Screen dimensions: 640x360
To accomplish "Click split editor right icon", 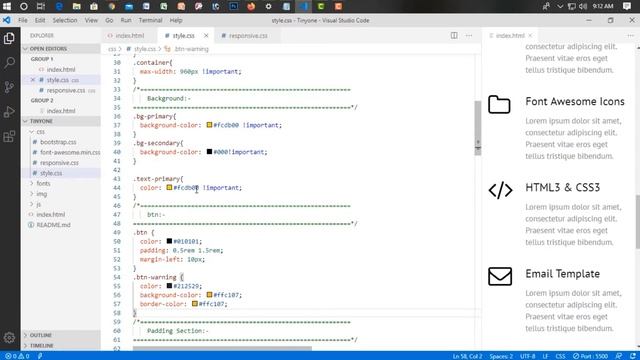I will [x=454, y=36].
